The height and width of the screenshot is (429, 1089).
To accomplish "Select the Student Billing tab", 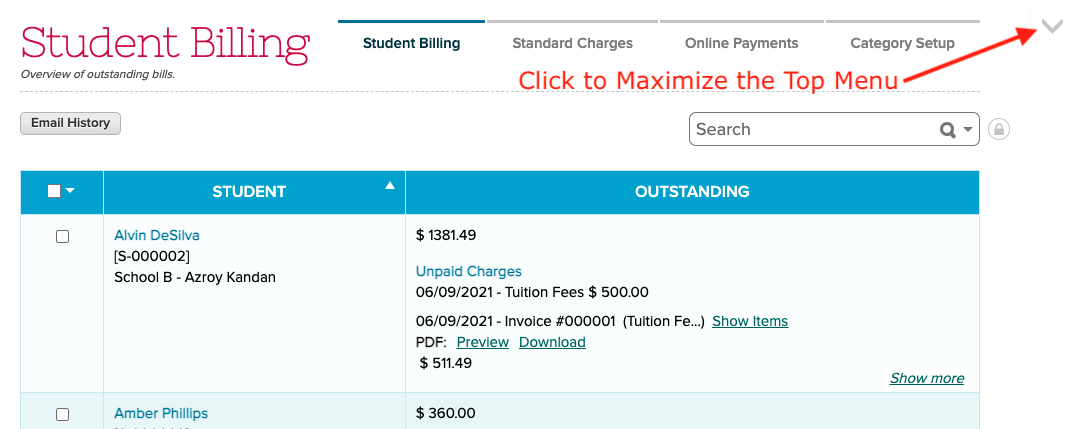I will click(x=411, y=43).
